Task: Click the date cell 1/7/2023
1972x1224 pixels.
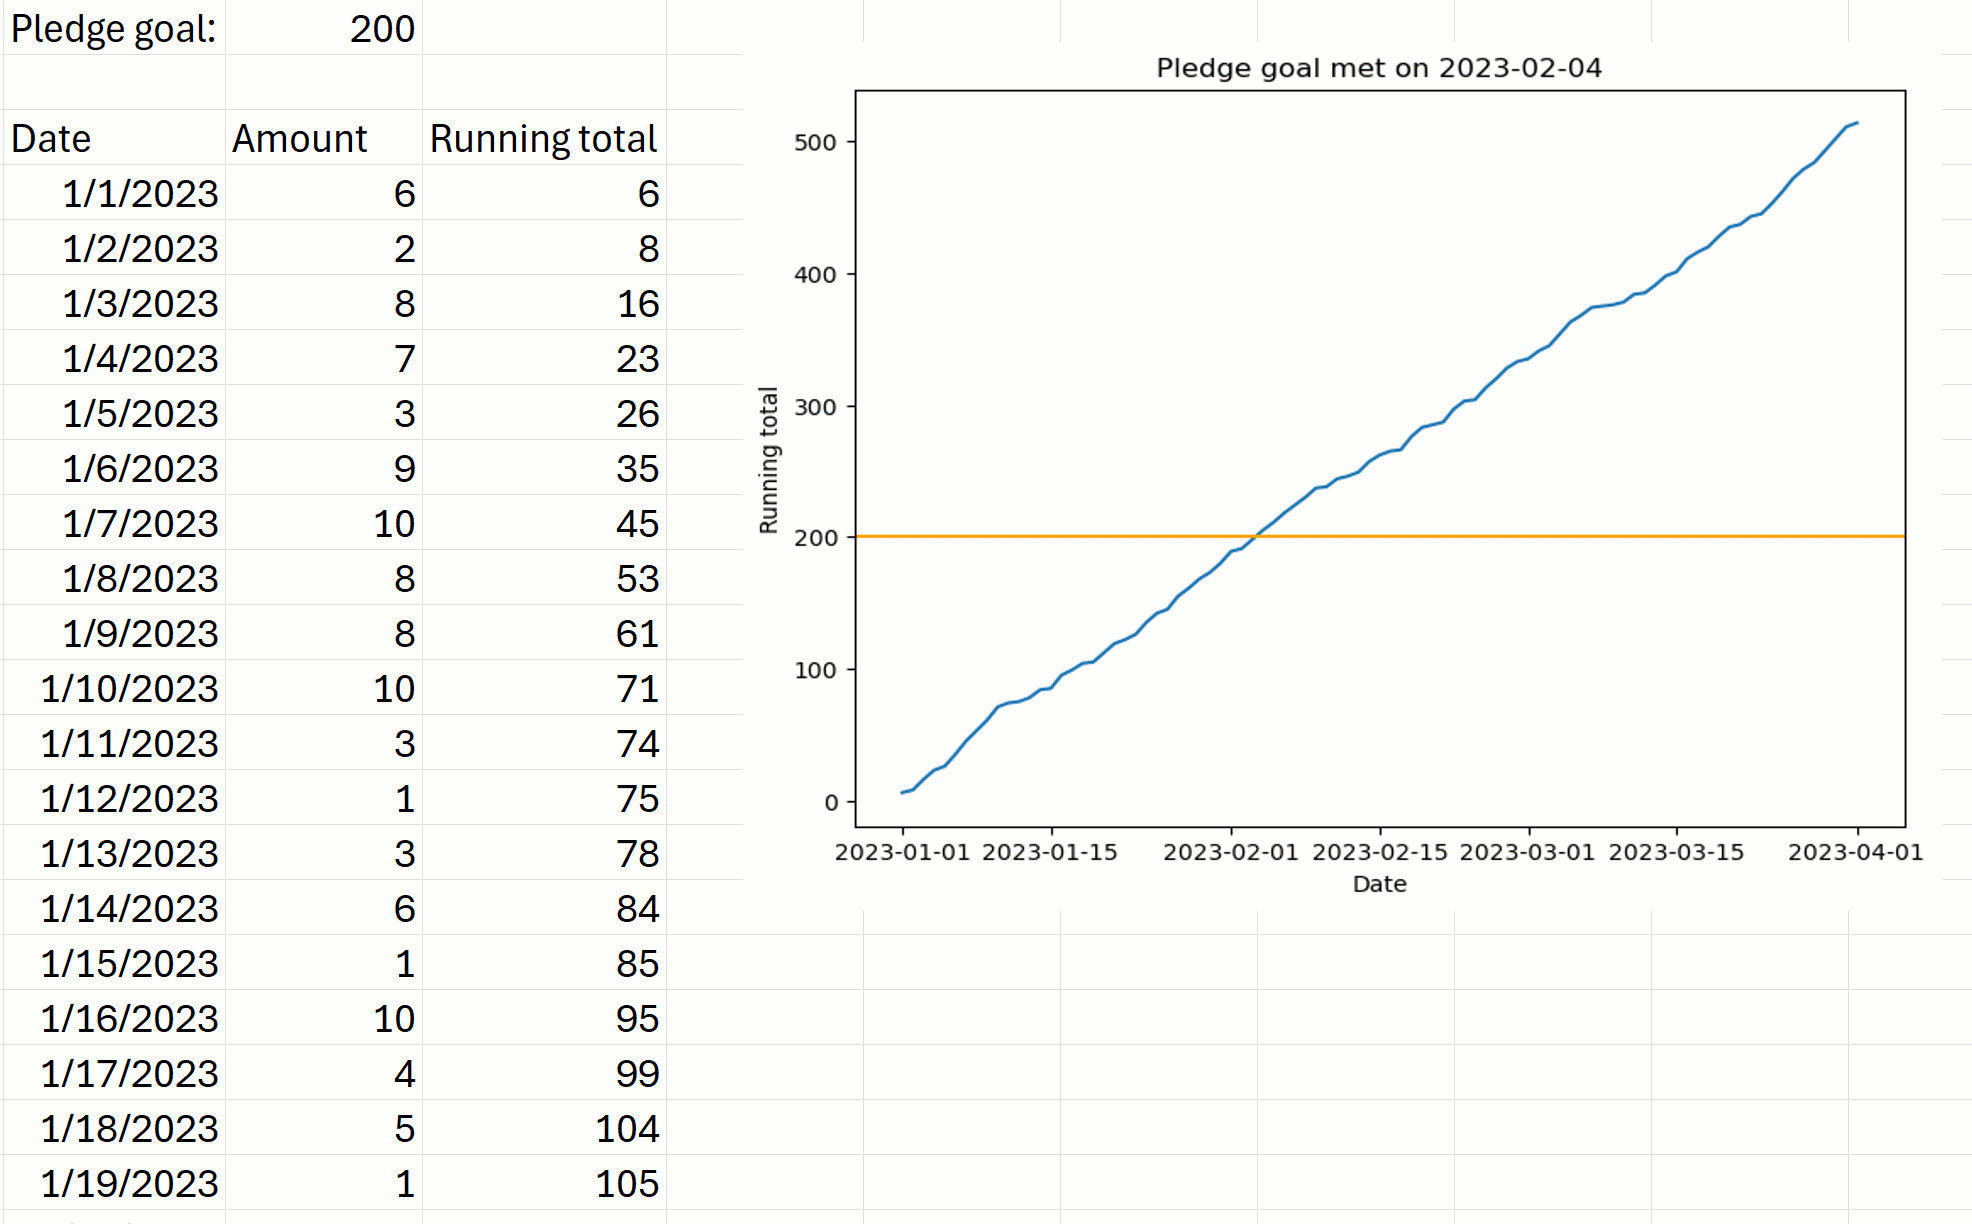Action: point(140,523)
